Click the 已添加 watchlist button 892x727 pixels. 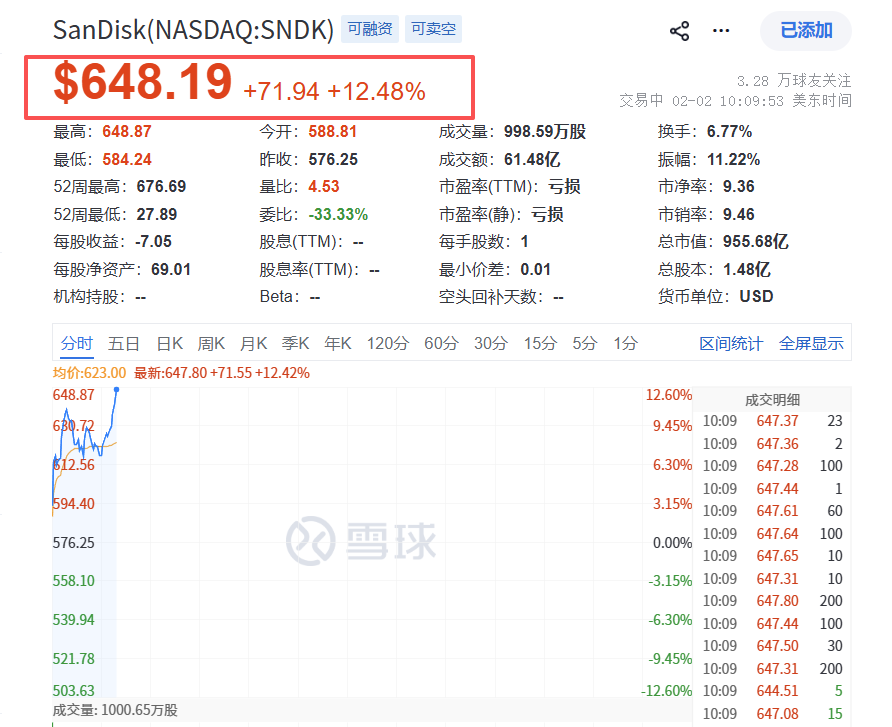pos(806,31)
